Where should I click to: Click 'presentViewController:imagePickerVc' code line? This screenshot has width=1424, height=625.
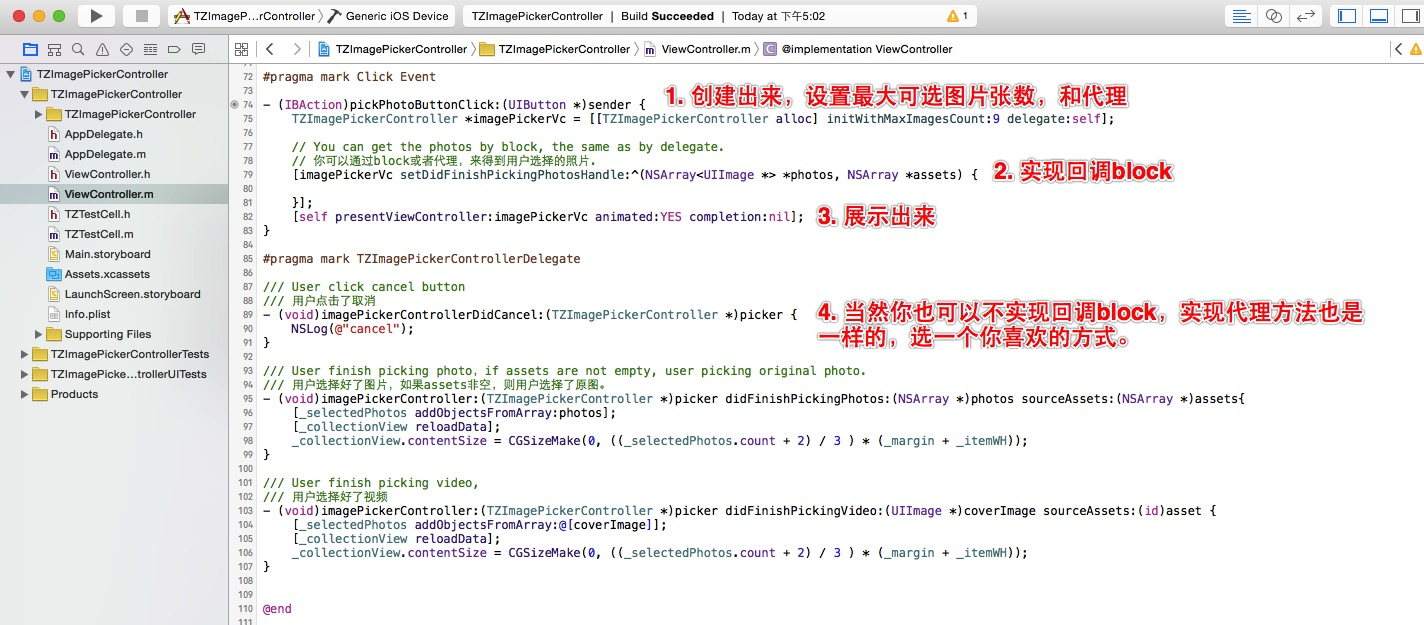548,216
